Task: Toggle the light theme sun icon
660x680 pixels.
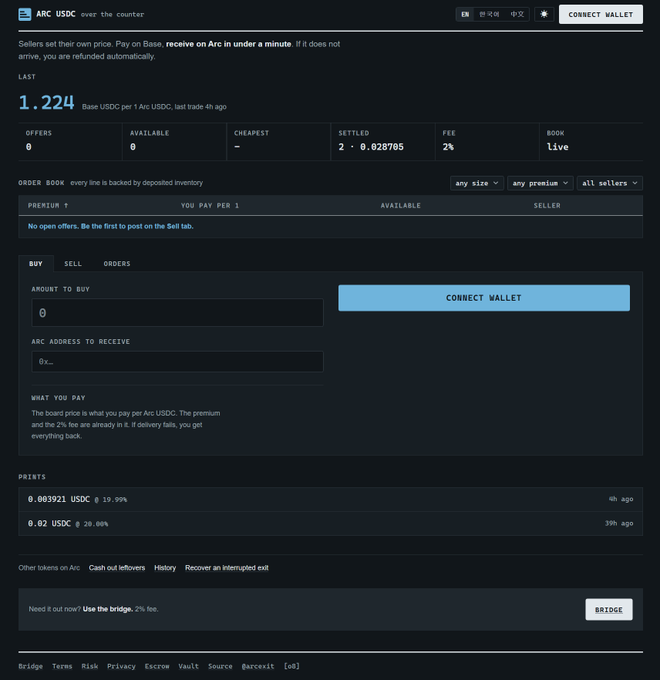Action: click(544, 14)
